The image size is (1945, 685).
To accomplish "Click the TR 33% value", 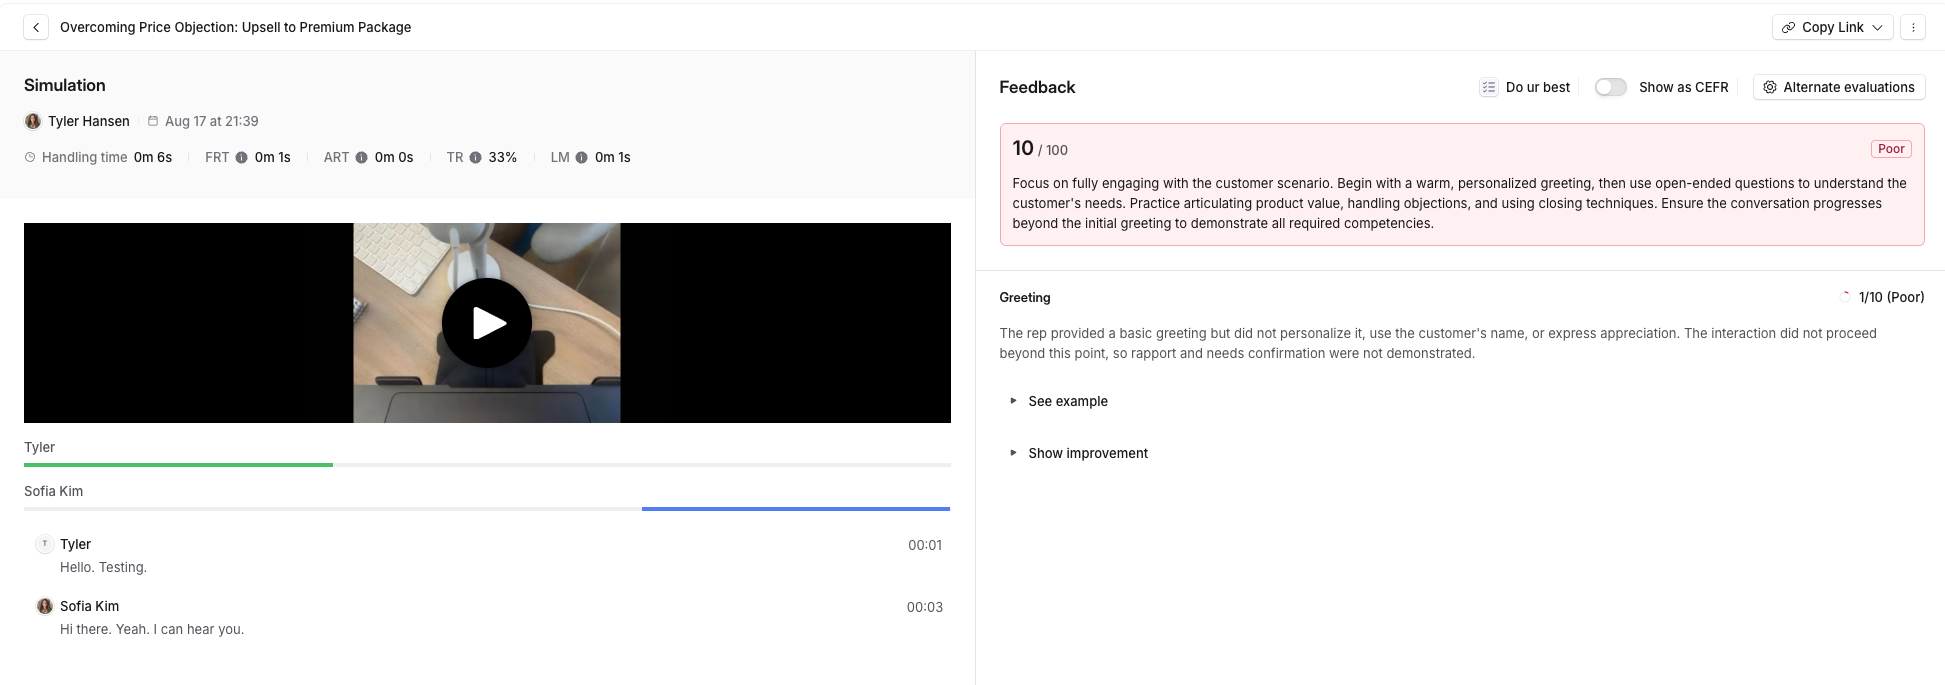I will tap(503, 157).
